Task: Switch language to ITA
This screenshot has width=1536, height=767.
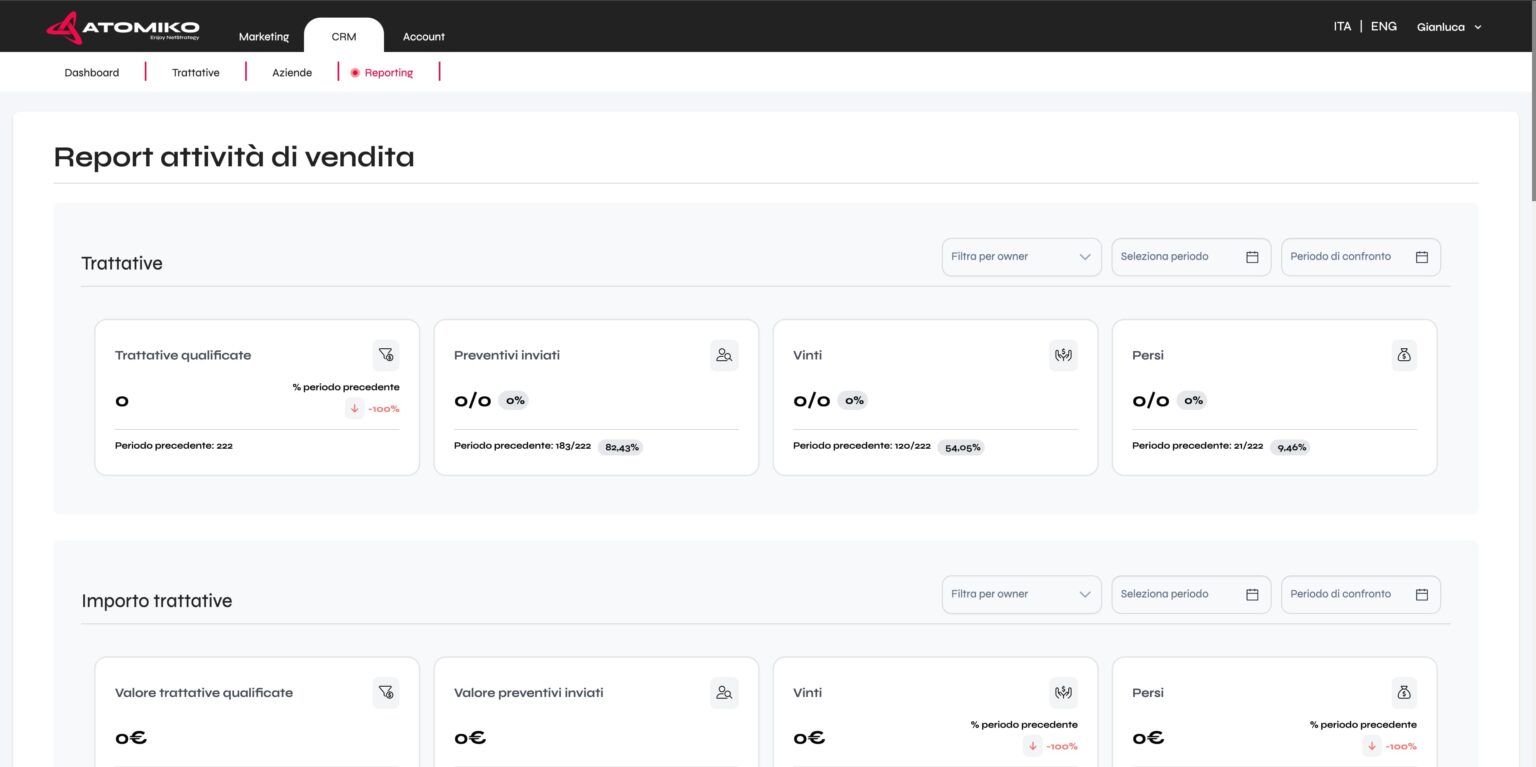Action: [x=1342, y=27]
